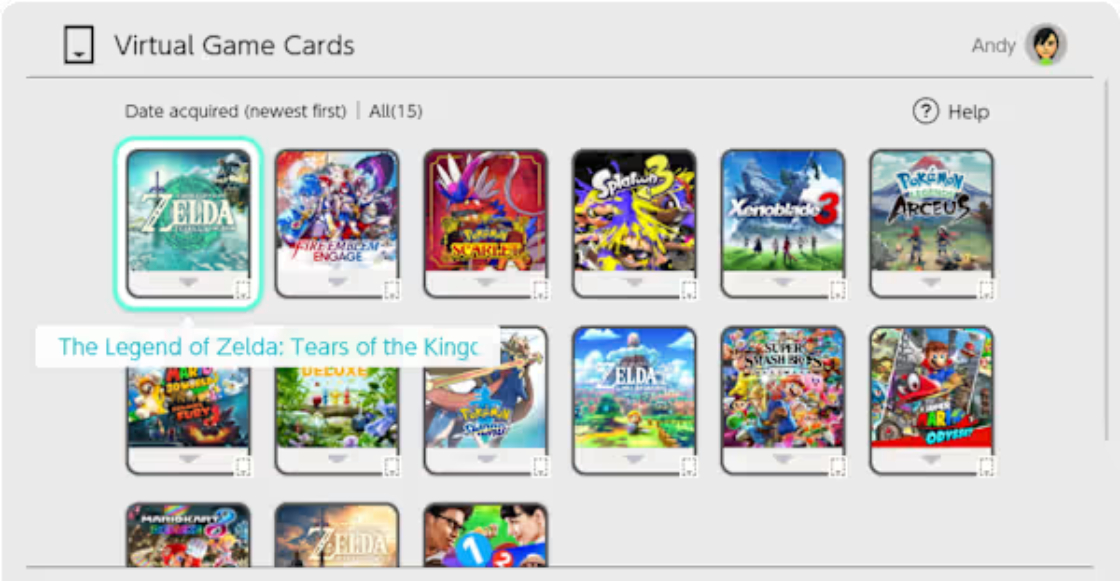Image resolution: width=1120 pixels, height=581 pixels.
Task: Click the card-slot icon on Pokémon Scarlet card
Action: 540,289
